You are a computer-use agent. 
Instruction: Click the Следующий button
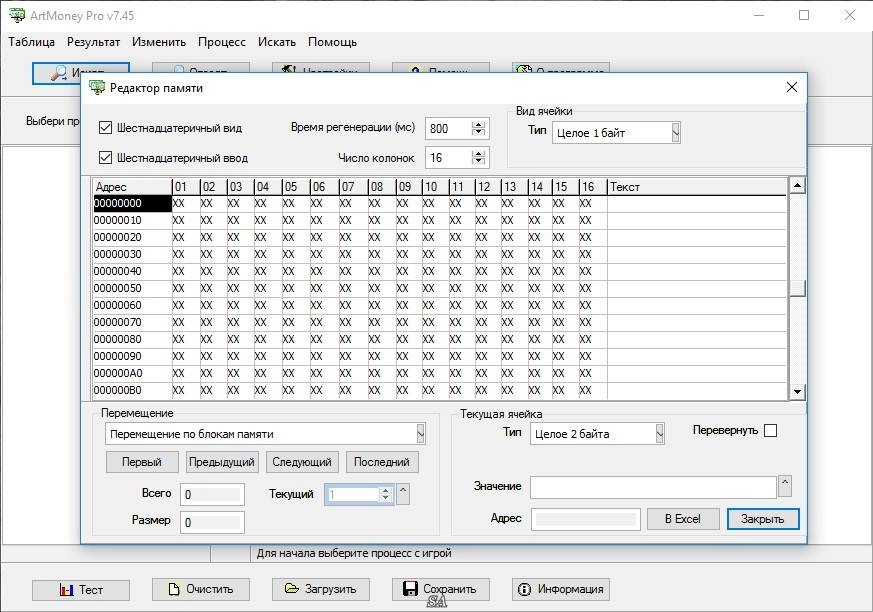(302, 462)
